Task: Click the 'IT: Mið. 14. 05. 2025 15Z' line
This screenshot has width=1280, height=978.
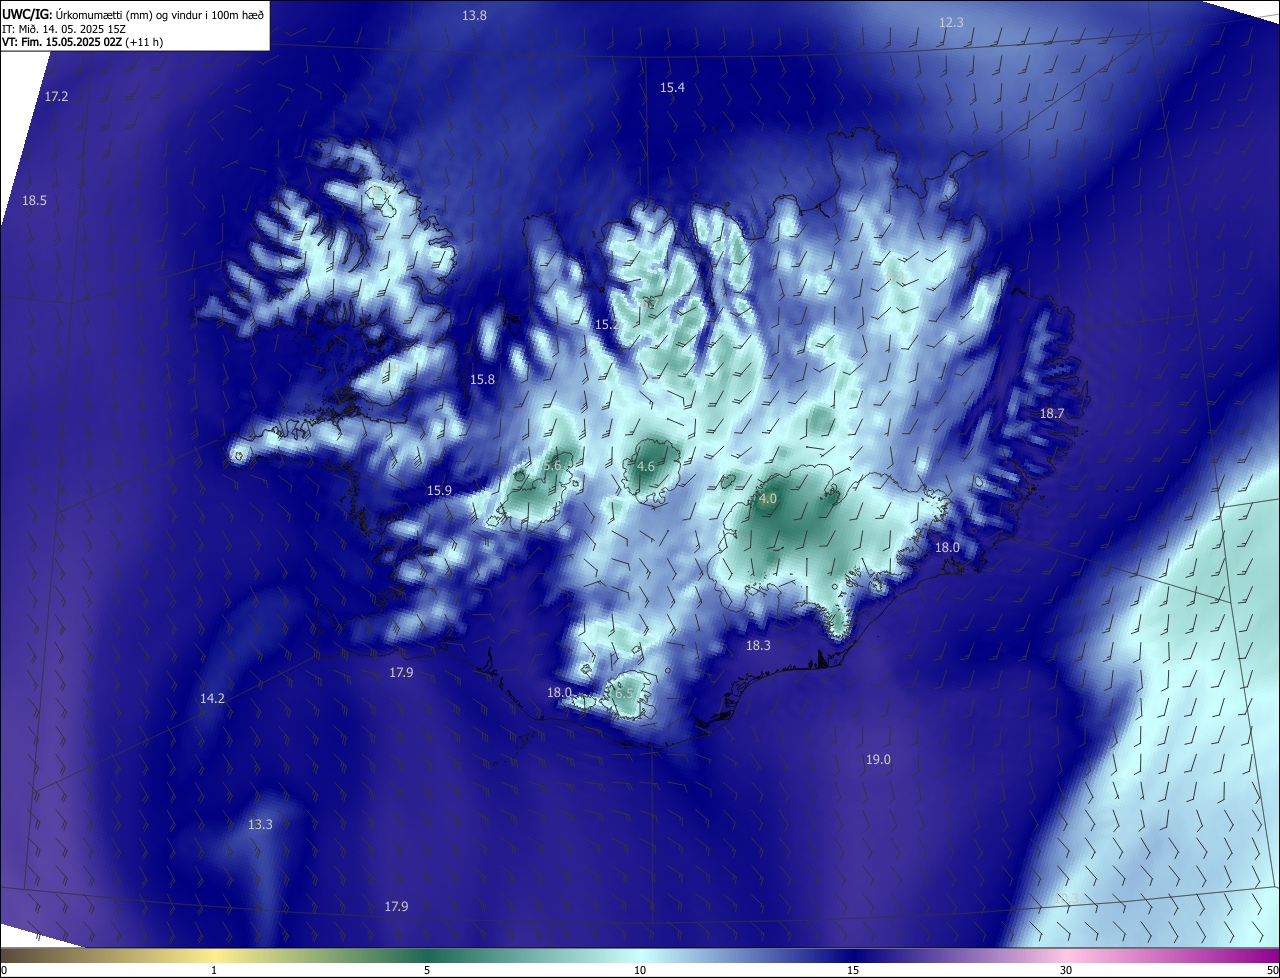Action: [63, 28]
